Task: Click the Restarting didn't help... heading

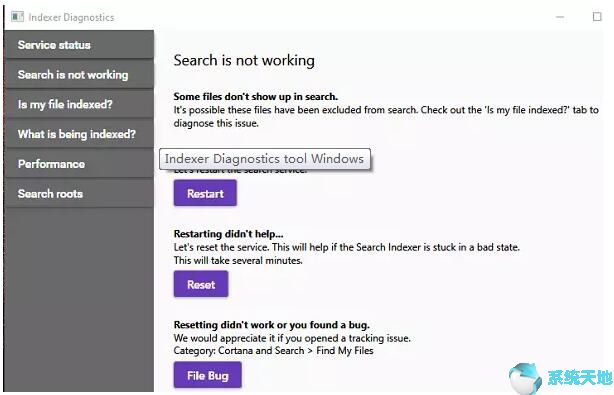Action: pyautogui.click(x=228, y=234)
